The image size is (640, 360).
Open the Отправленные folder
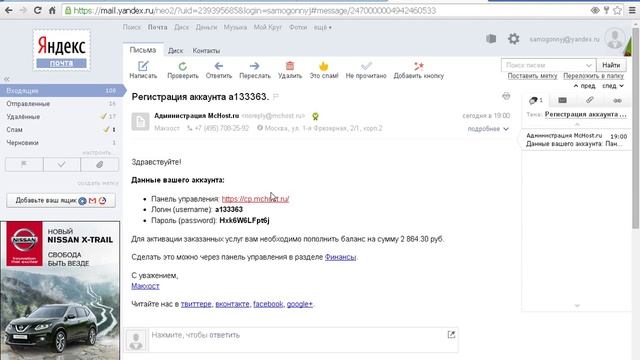60,104
